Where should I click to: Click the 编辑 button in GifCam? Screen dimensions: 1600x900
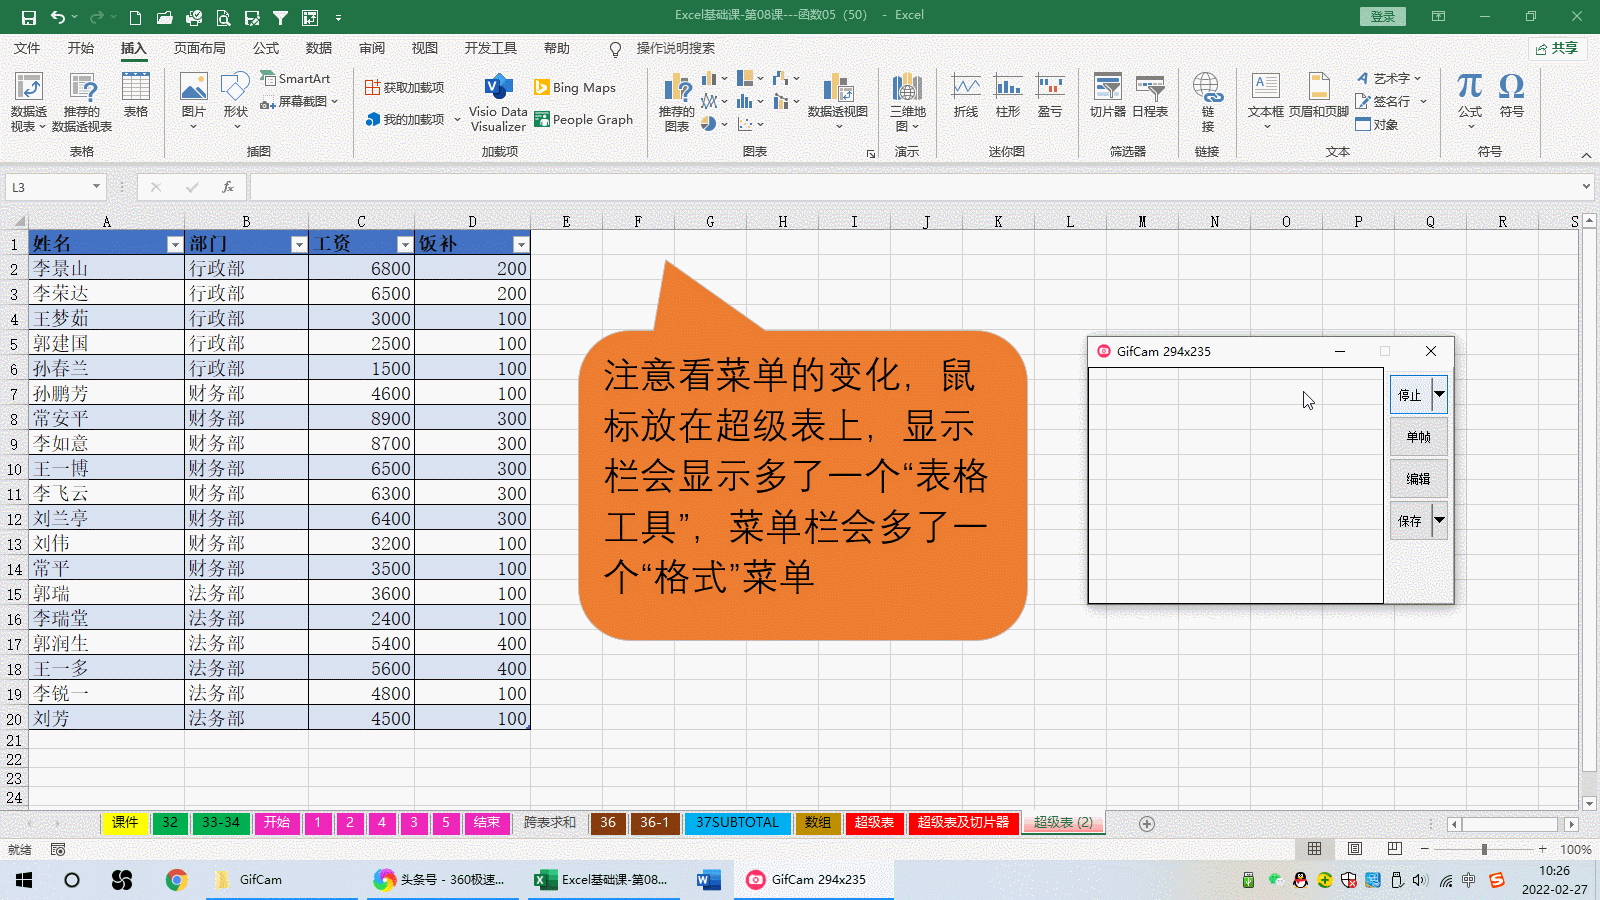1418,479
